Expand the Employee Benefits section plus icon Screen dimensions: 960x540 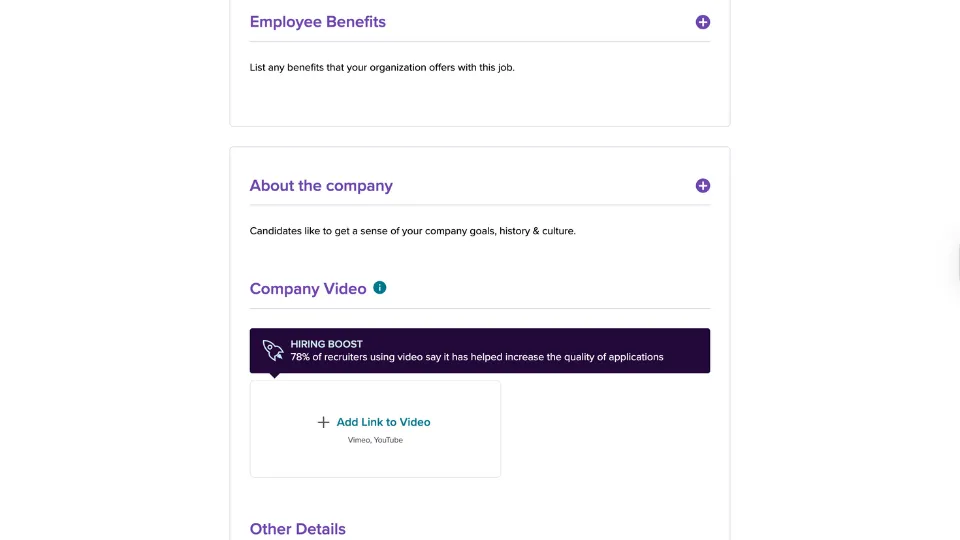pyautogui.click(x=703, y=22)
